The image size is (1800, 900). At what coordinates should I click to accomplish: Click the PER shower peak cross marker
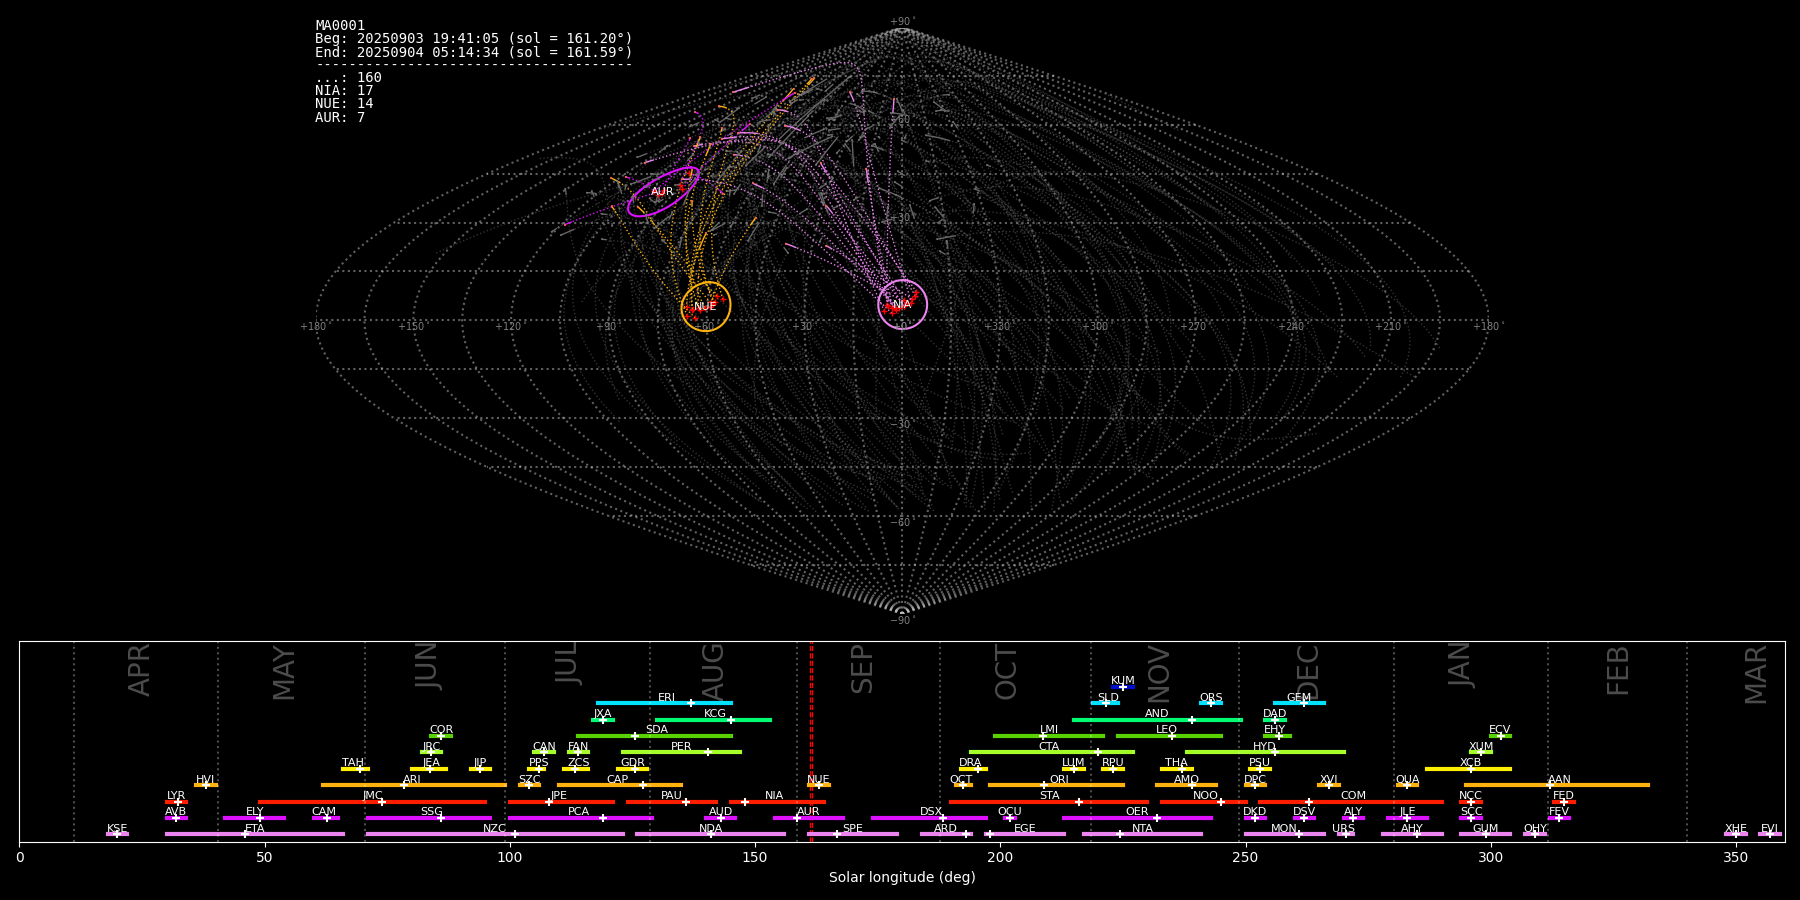(x=708, y=752)
